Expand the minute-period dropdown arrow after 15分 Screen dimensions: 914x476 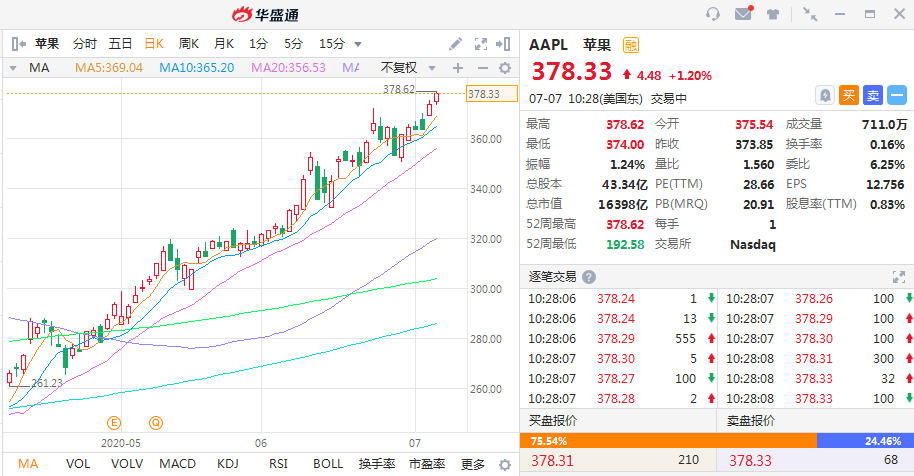pos(358,44)
